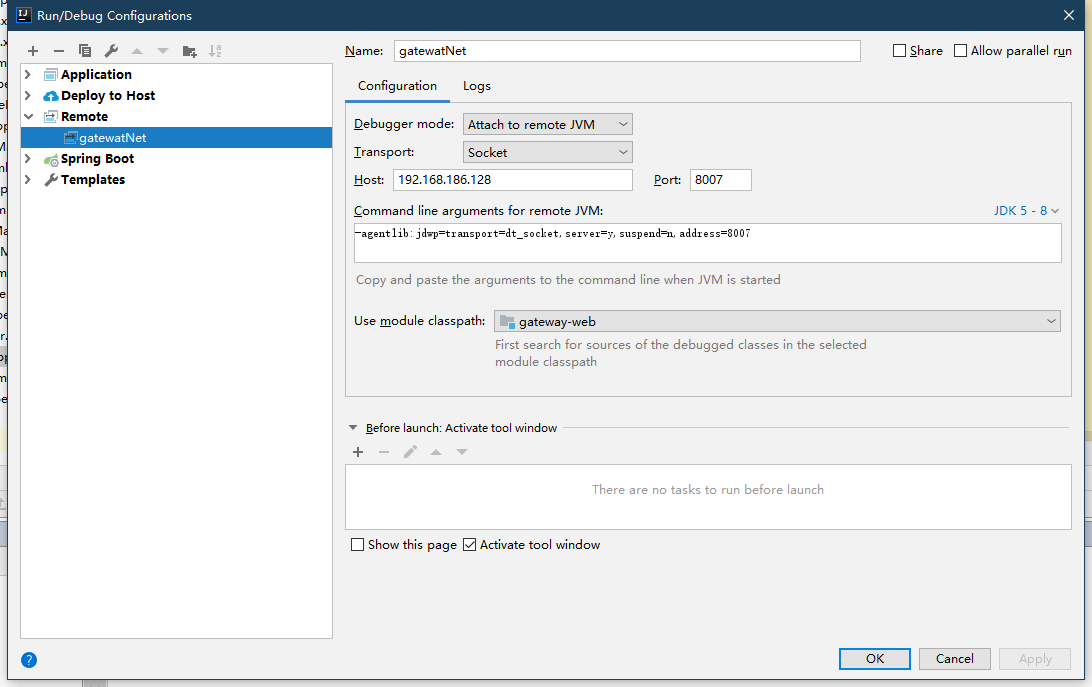1092x687 pixels.
Task: Click the Apply button
Action: click(1034, 658)
